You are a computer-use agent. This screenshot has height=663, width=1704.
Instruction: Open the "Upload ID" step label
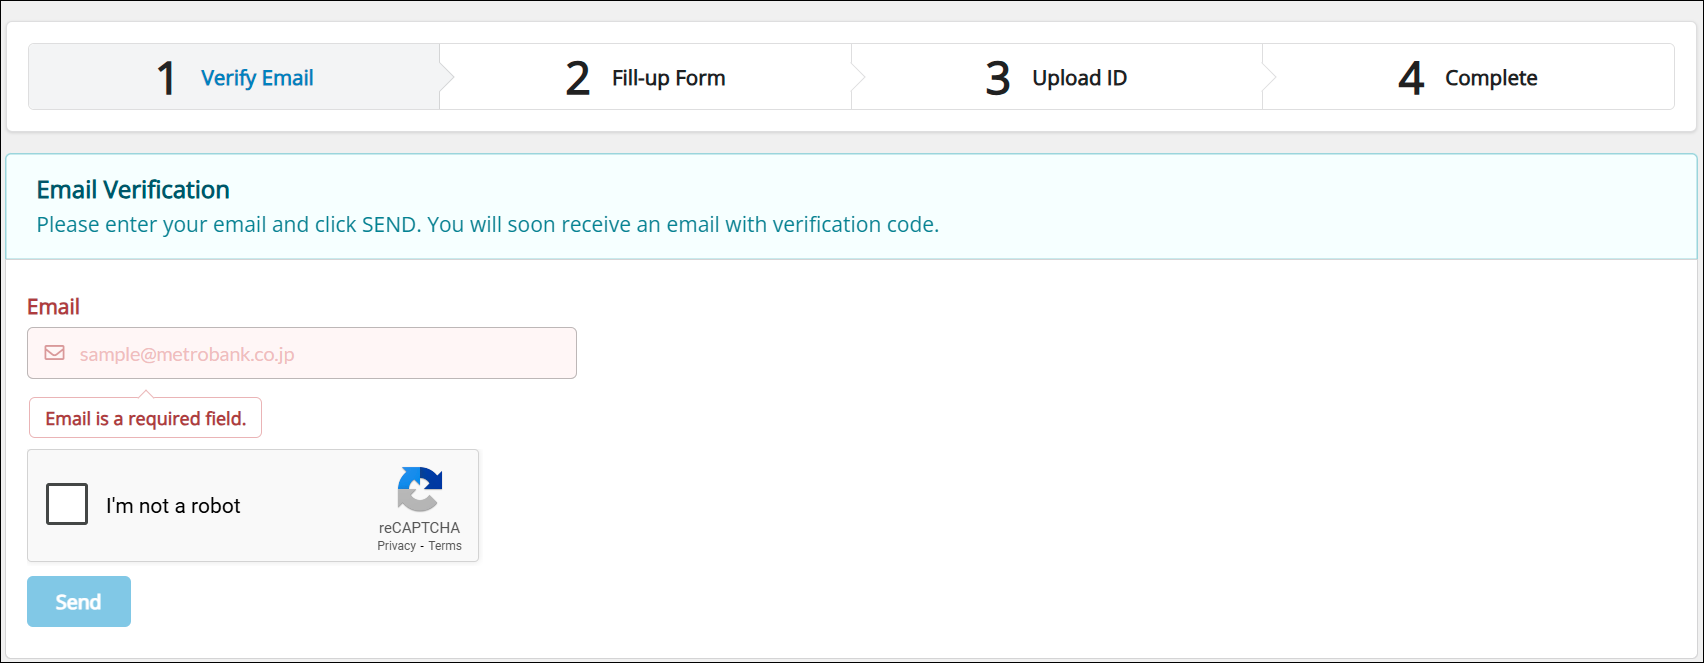point(1079,78)
